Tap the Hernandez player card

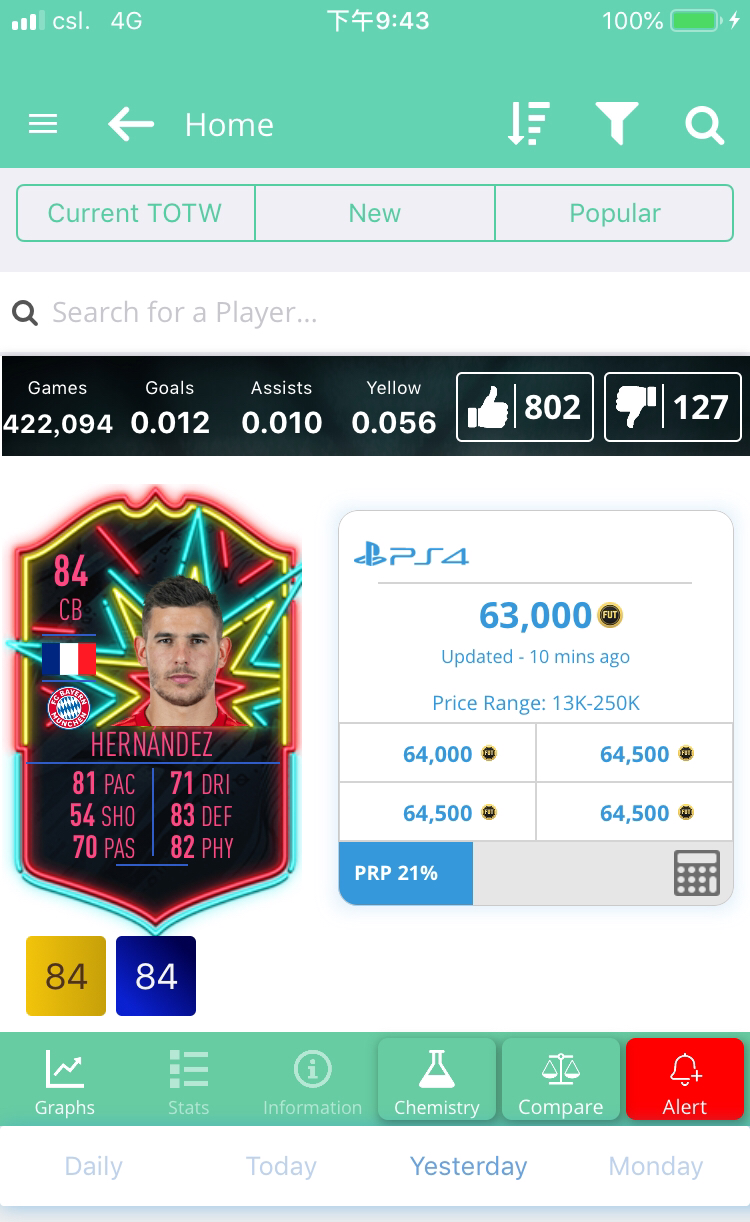click(155, 705)
